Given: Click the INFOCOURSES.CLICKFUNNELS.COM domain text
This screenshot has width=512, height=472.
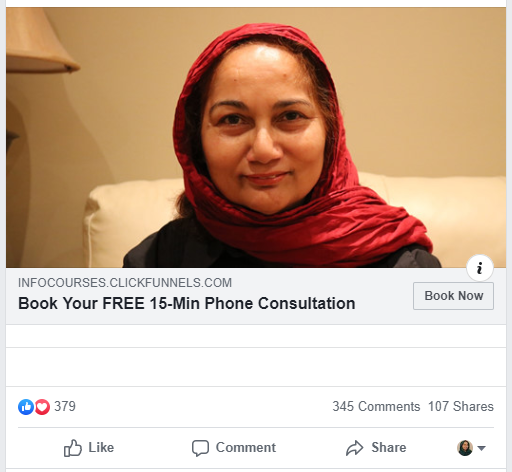Looking at the screenshot, I should (x=125, y=283).
